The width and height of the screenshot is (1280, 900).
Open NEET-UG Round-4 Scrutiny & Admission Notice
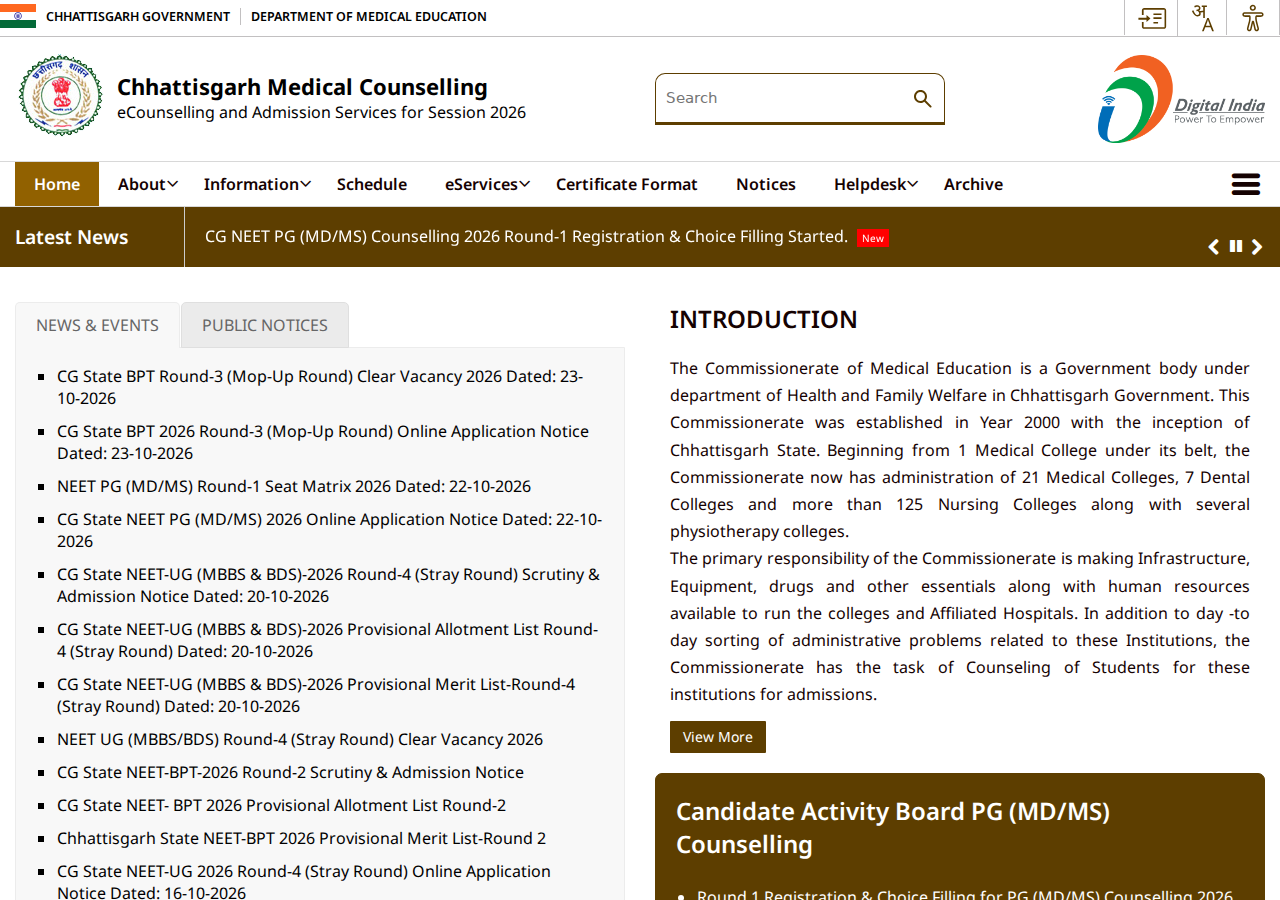point(328,585)
